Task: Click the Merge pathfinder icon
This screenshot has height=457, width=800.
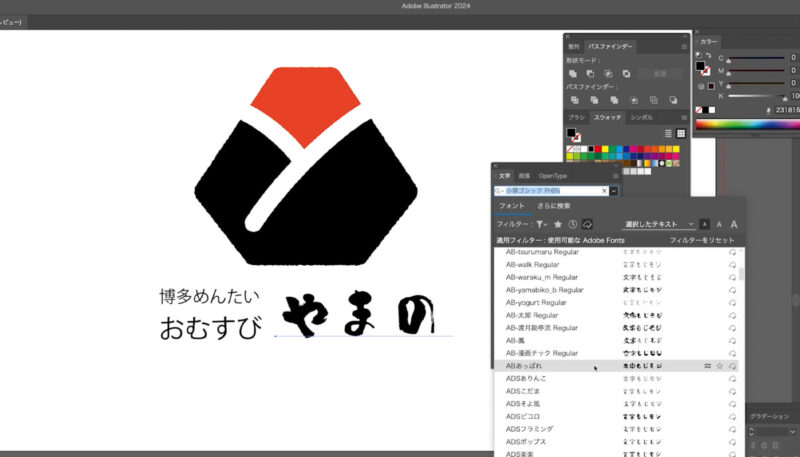Action: (614, 100)
